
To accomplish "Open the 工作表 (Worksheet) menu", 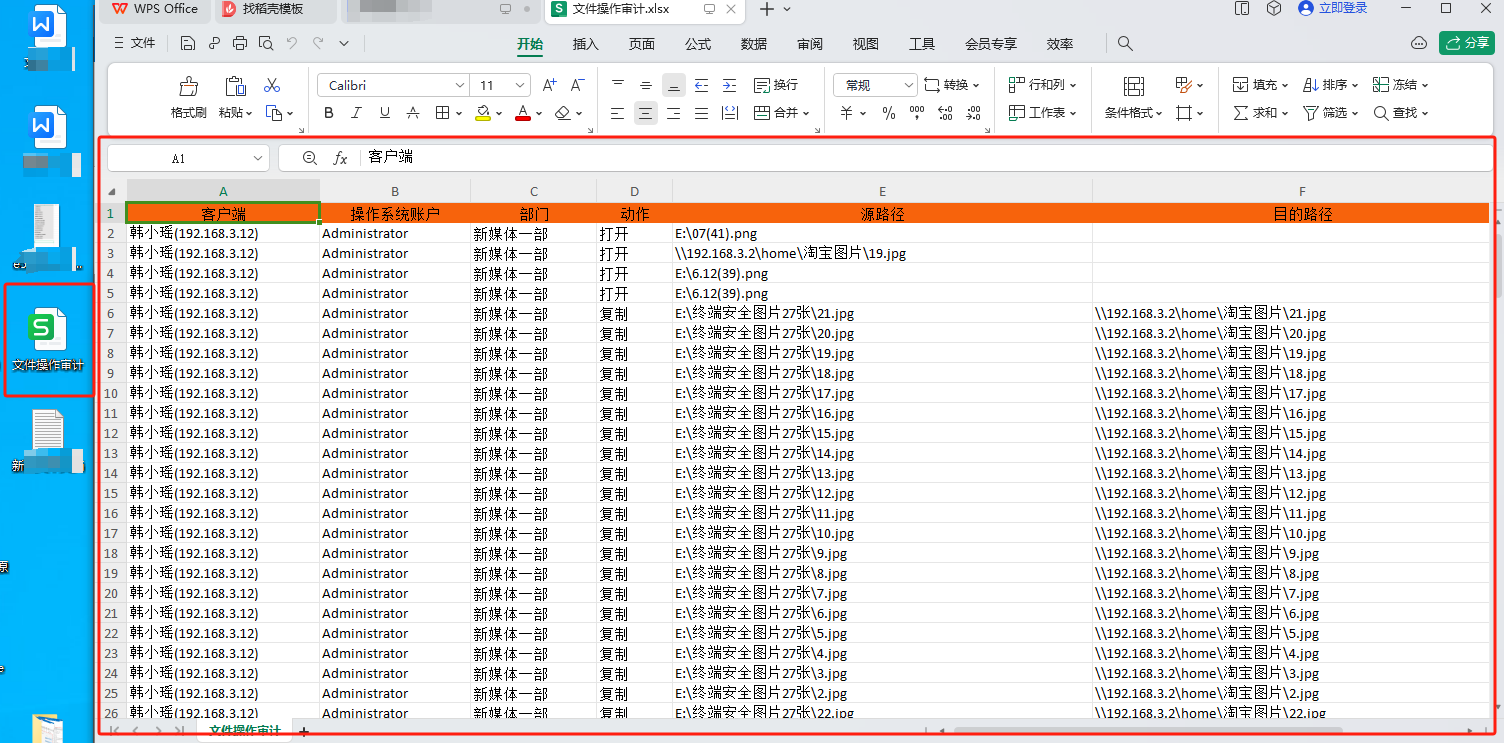I will [x=1043, y=113].
